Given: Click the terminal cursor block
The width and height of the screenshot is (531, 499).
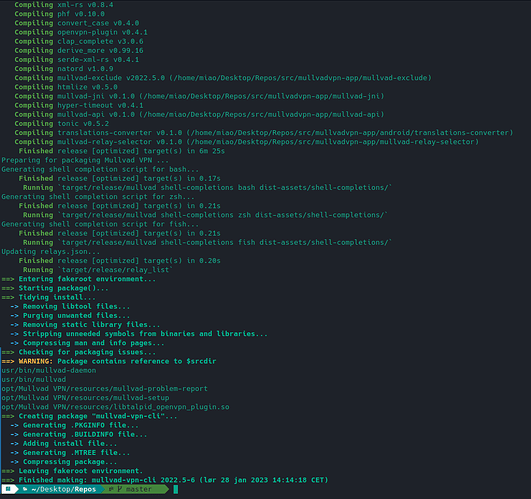Looking at the screenshot, I should [176, 489].
